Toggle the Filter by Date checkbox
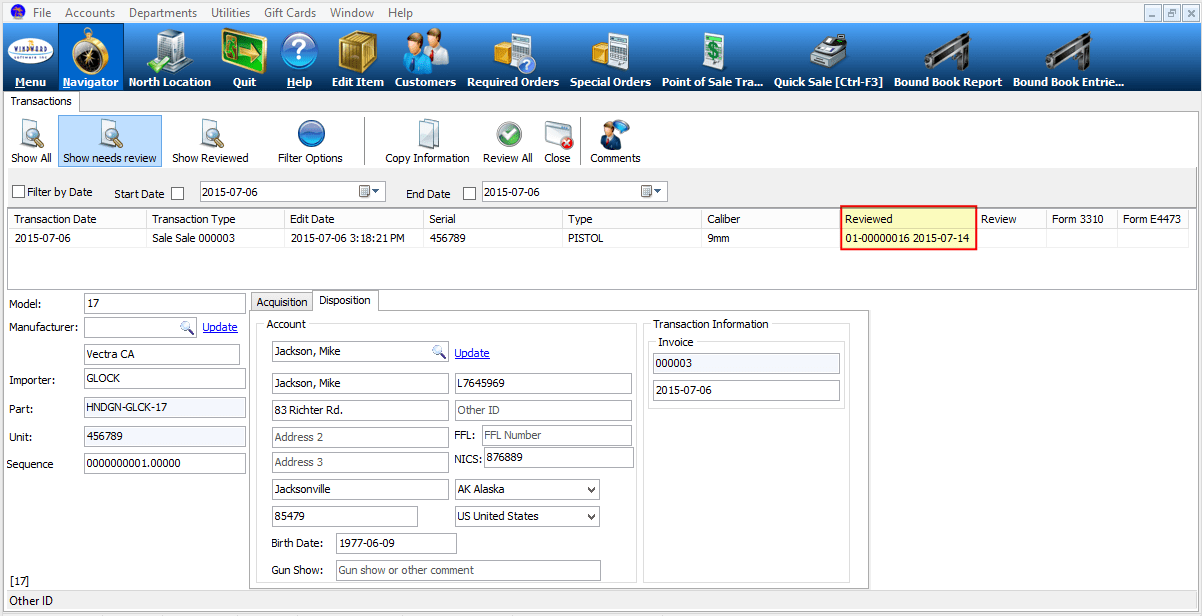This screenshot has width=1202, height=616. (x=18, y=192)
